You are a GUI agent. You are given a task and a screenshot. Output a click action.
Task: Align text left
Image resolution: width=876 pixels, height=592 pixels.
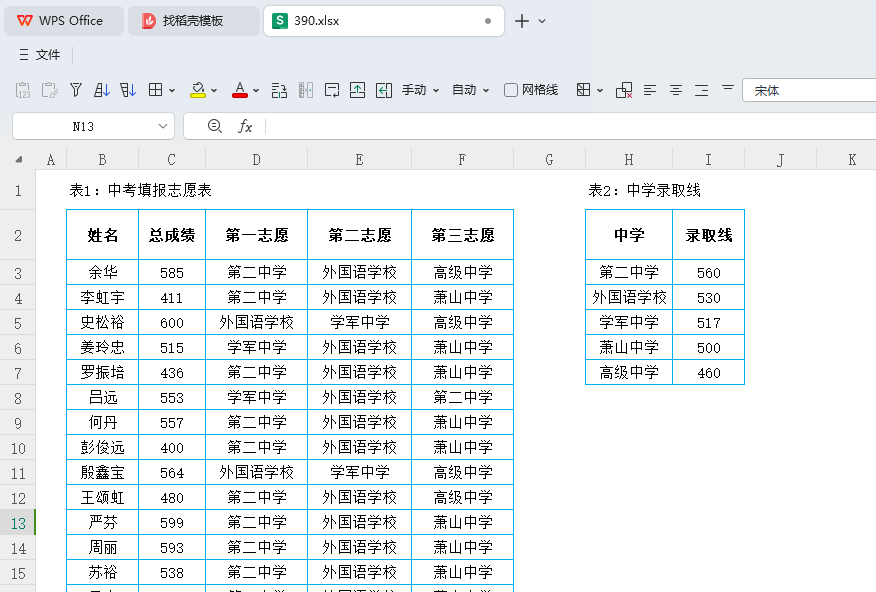pos(650,90)
